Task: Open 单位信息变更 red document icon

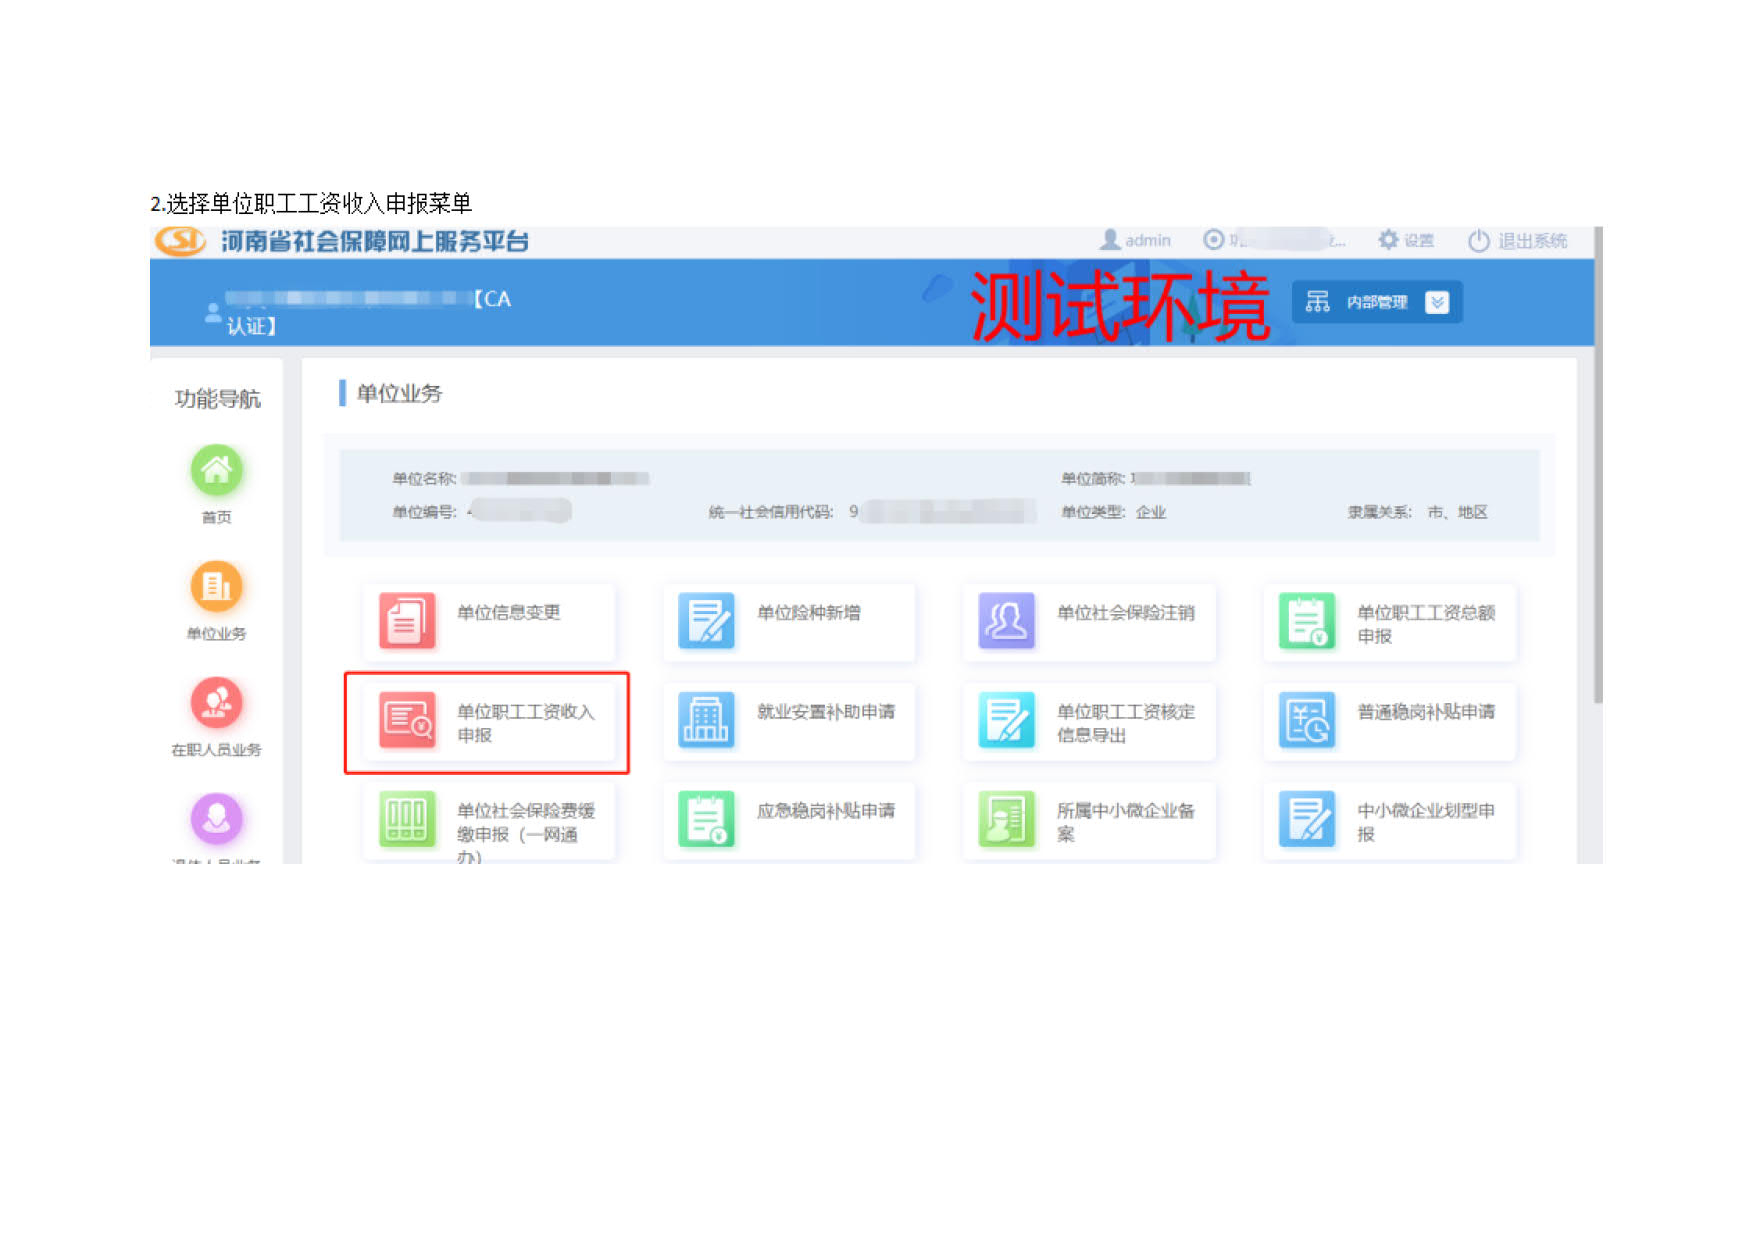Action: pos(407,620)
